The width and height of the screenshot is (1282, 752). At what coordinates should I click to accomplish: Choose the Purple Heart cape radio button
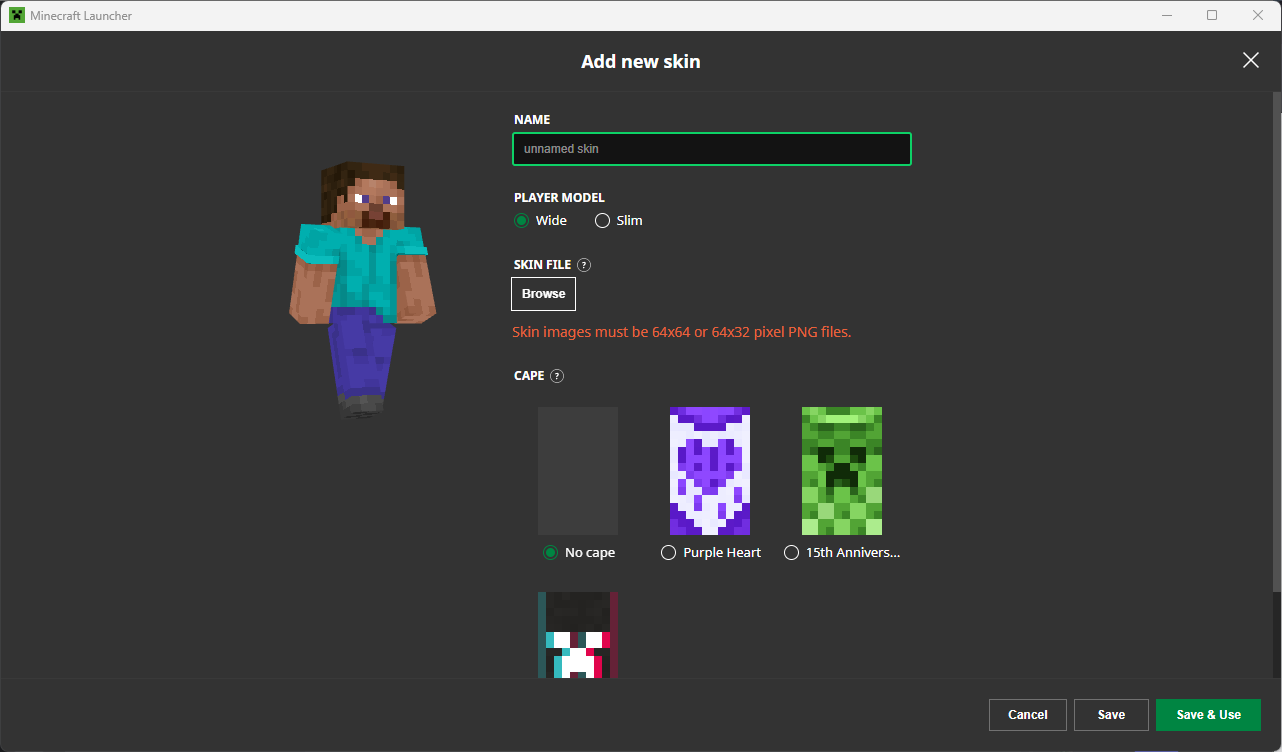coord(669,552)
